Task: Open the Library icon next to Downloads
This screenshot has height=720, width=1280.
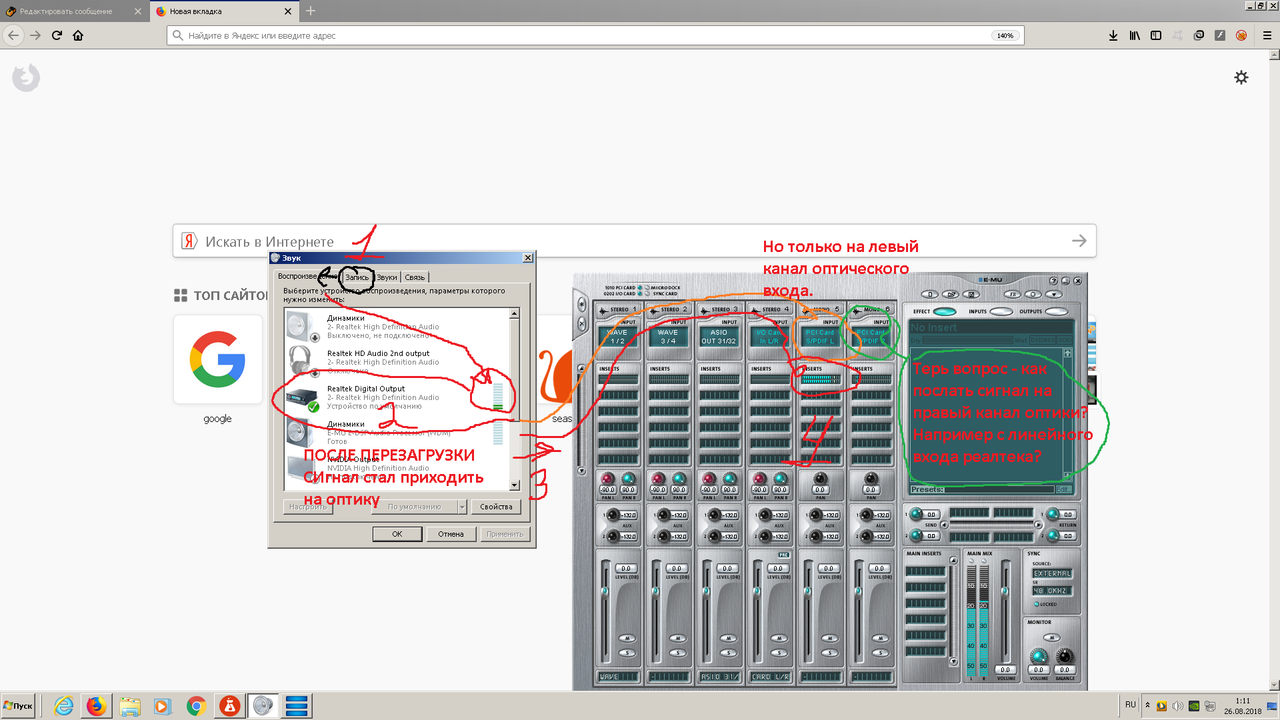Action: point(1134,34)
